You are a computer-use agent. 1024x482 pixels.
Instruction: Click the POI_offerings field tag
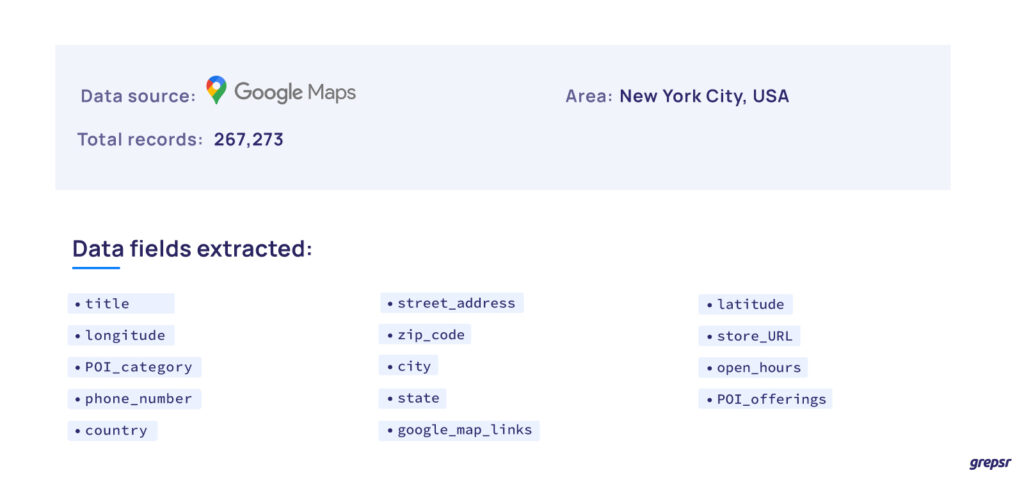click(765, 399)
